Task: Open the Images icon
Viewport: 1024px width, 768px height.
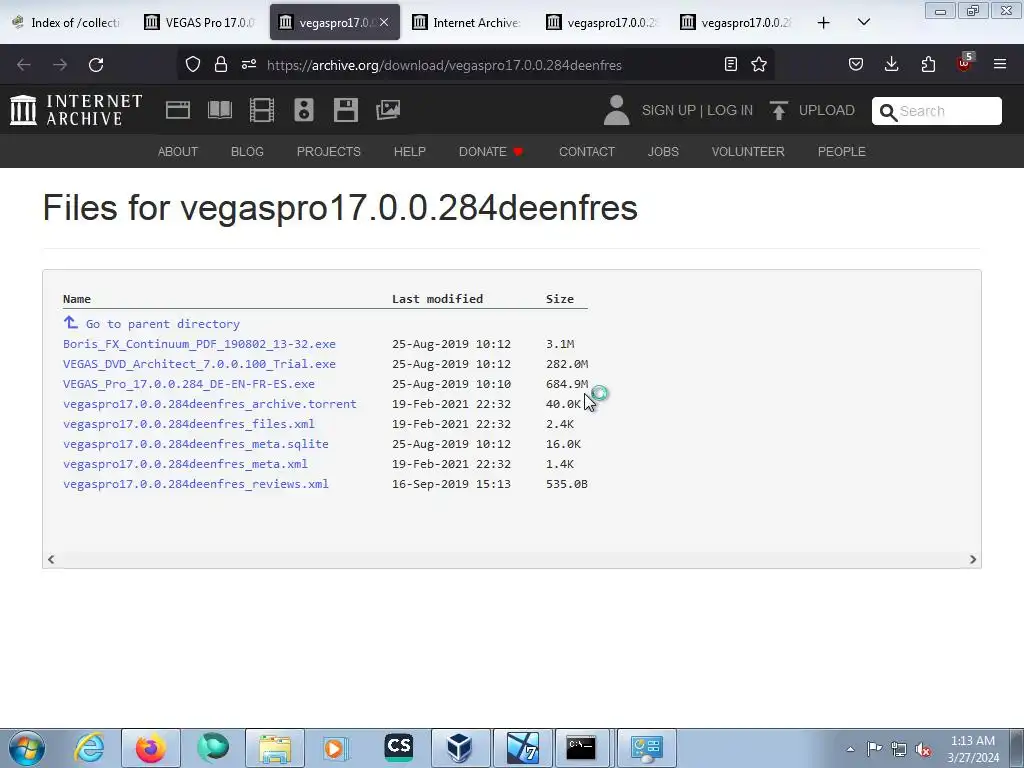Action: pos(388,110)
